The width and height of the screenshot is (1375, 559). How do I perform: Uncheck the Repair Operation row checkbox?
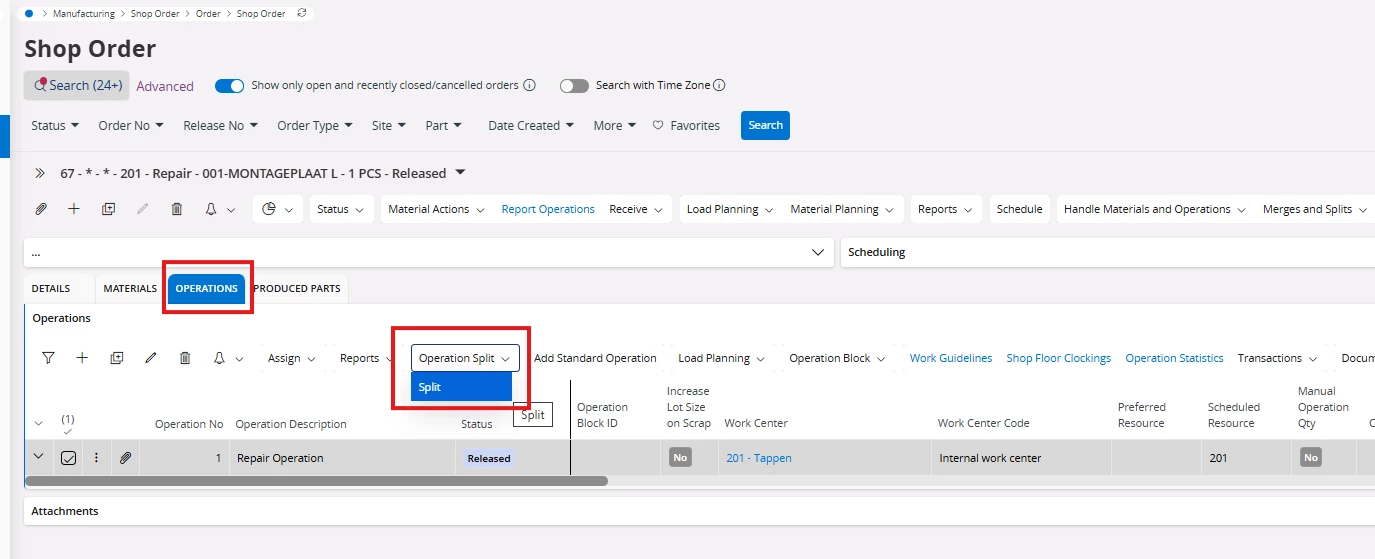click(68, 458)
